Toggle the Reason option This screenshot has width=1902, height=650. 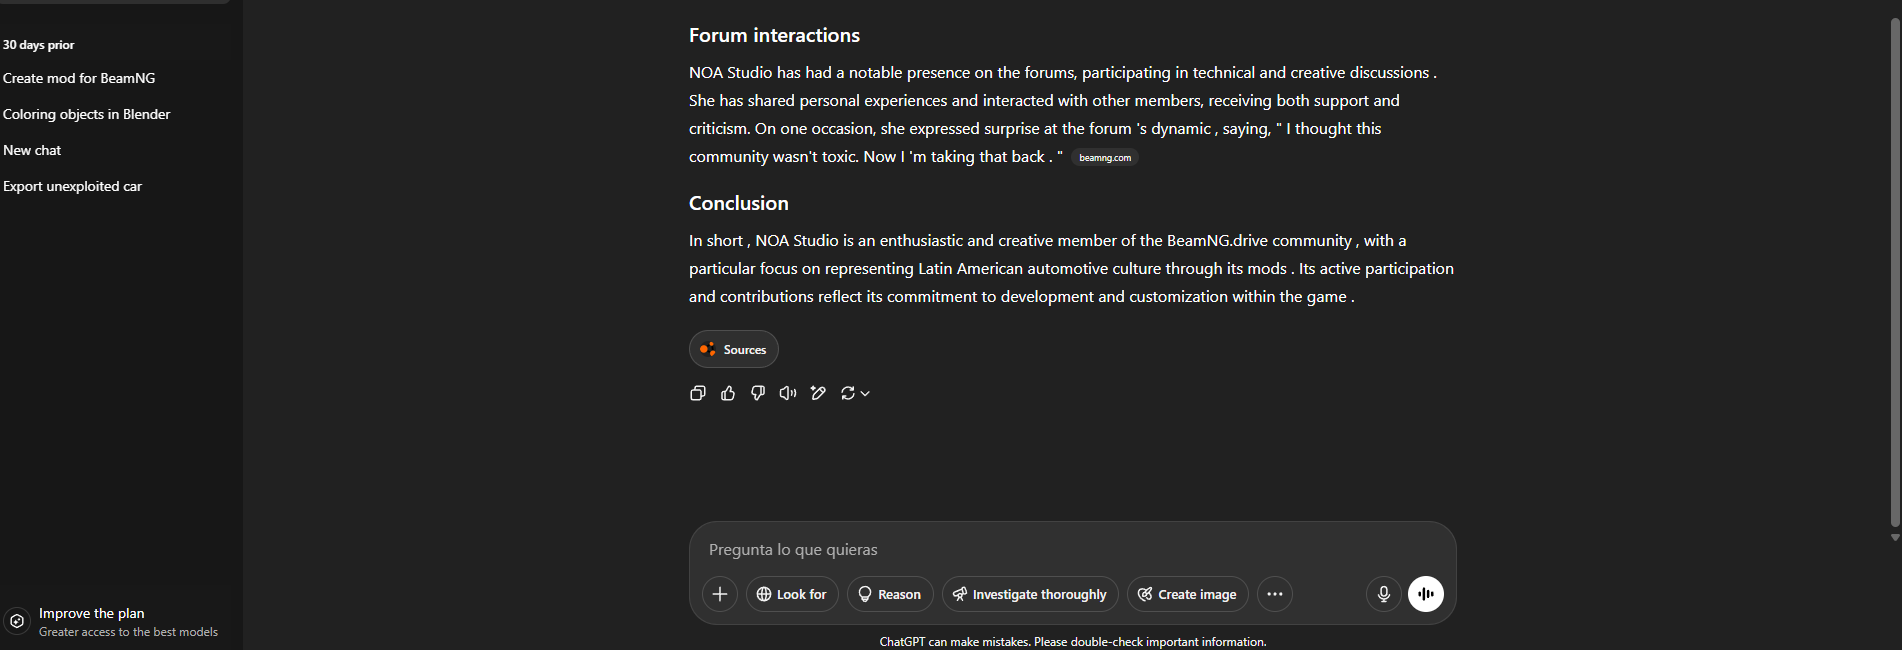(890, 594)
